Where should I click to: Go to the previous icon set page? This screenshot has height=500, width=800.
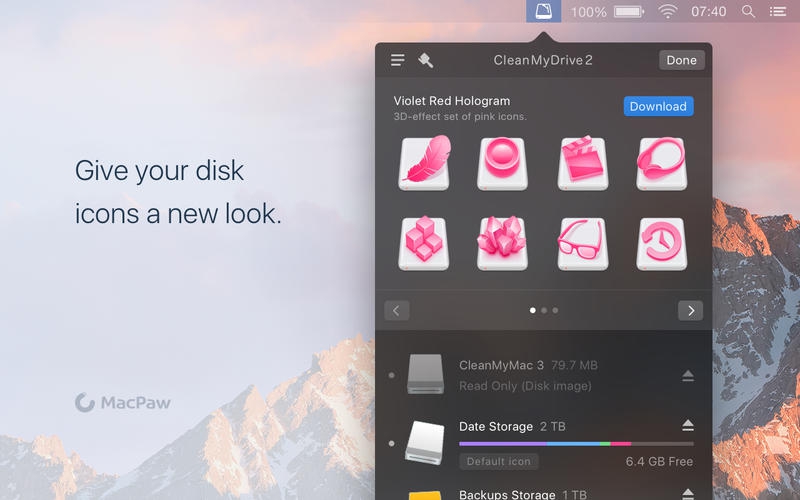[x=396, y=310]
